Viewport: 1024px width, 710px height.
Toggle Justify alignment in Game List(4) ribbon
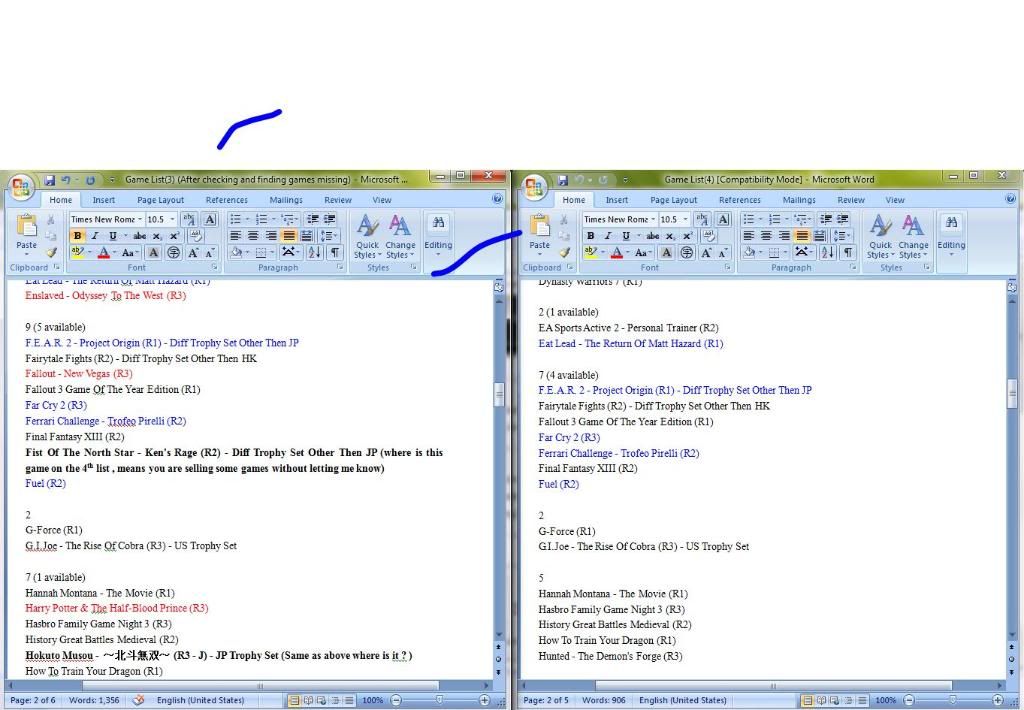[802, 236]
